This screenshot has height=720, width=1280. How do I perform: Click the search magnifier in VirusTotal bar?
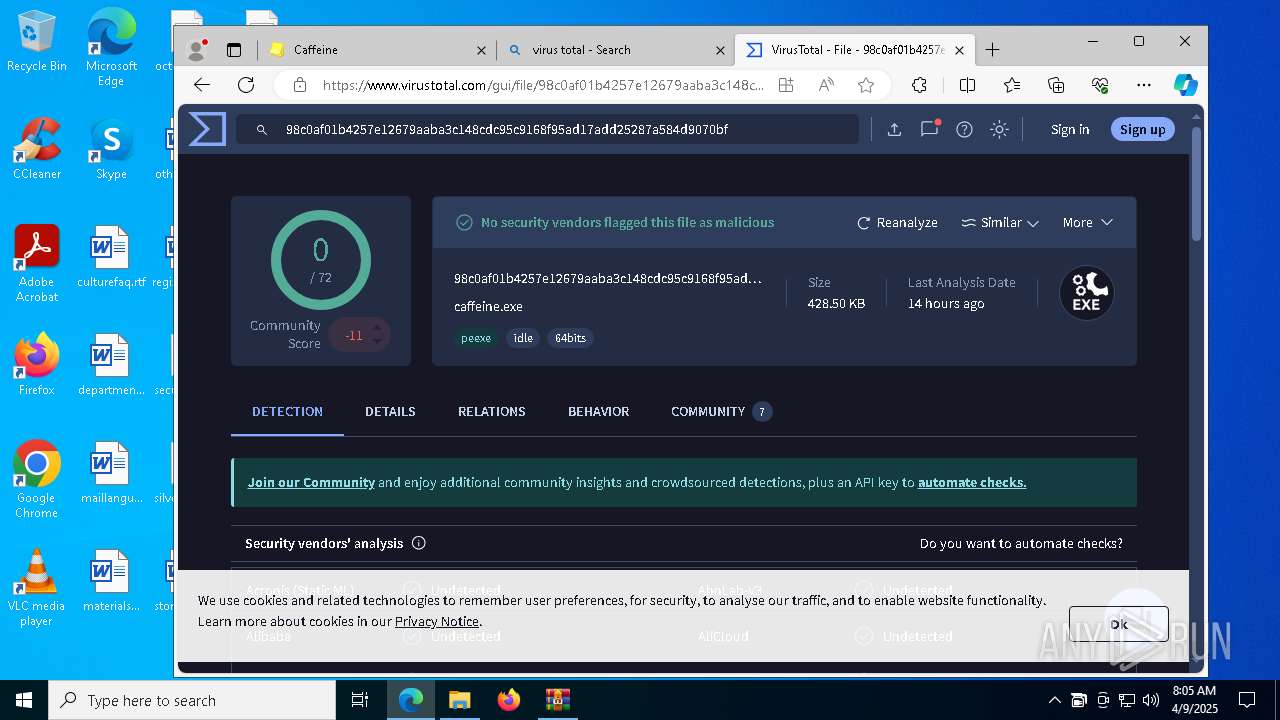[262, 130]
